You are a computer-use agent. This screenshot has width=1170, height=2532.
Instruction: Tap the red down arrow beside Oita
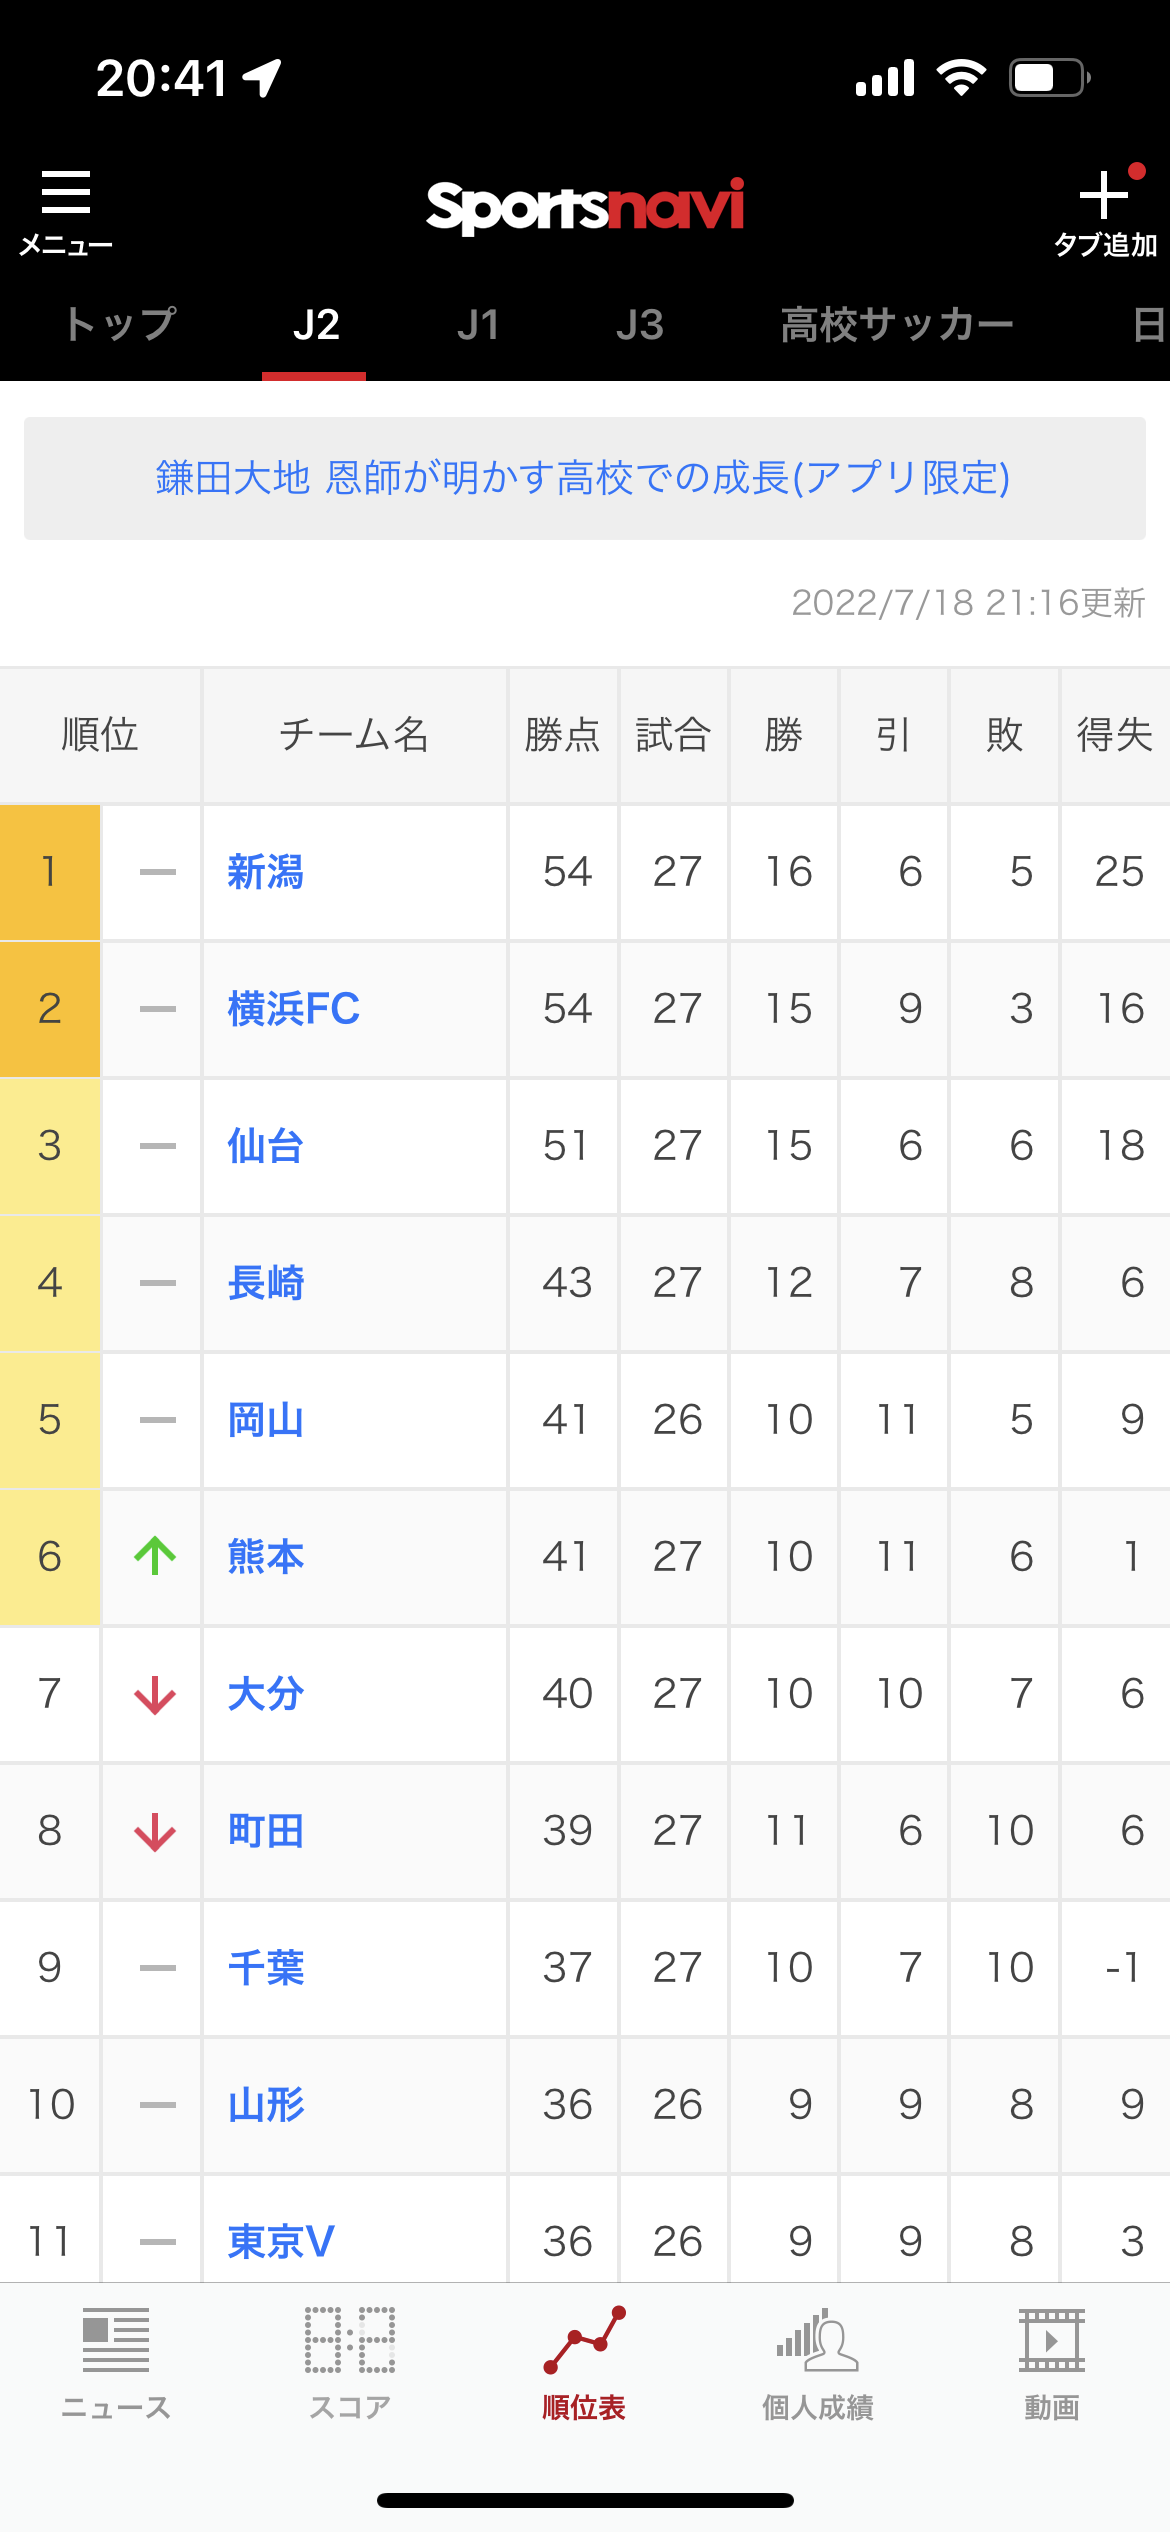coord(155,1694)
